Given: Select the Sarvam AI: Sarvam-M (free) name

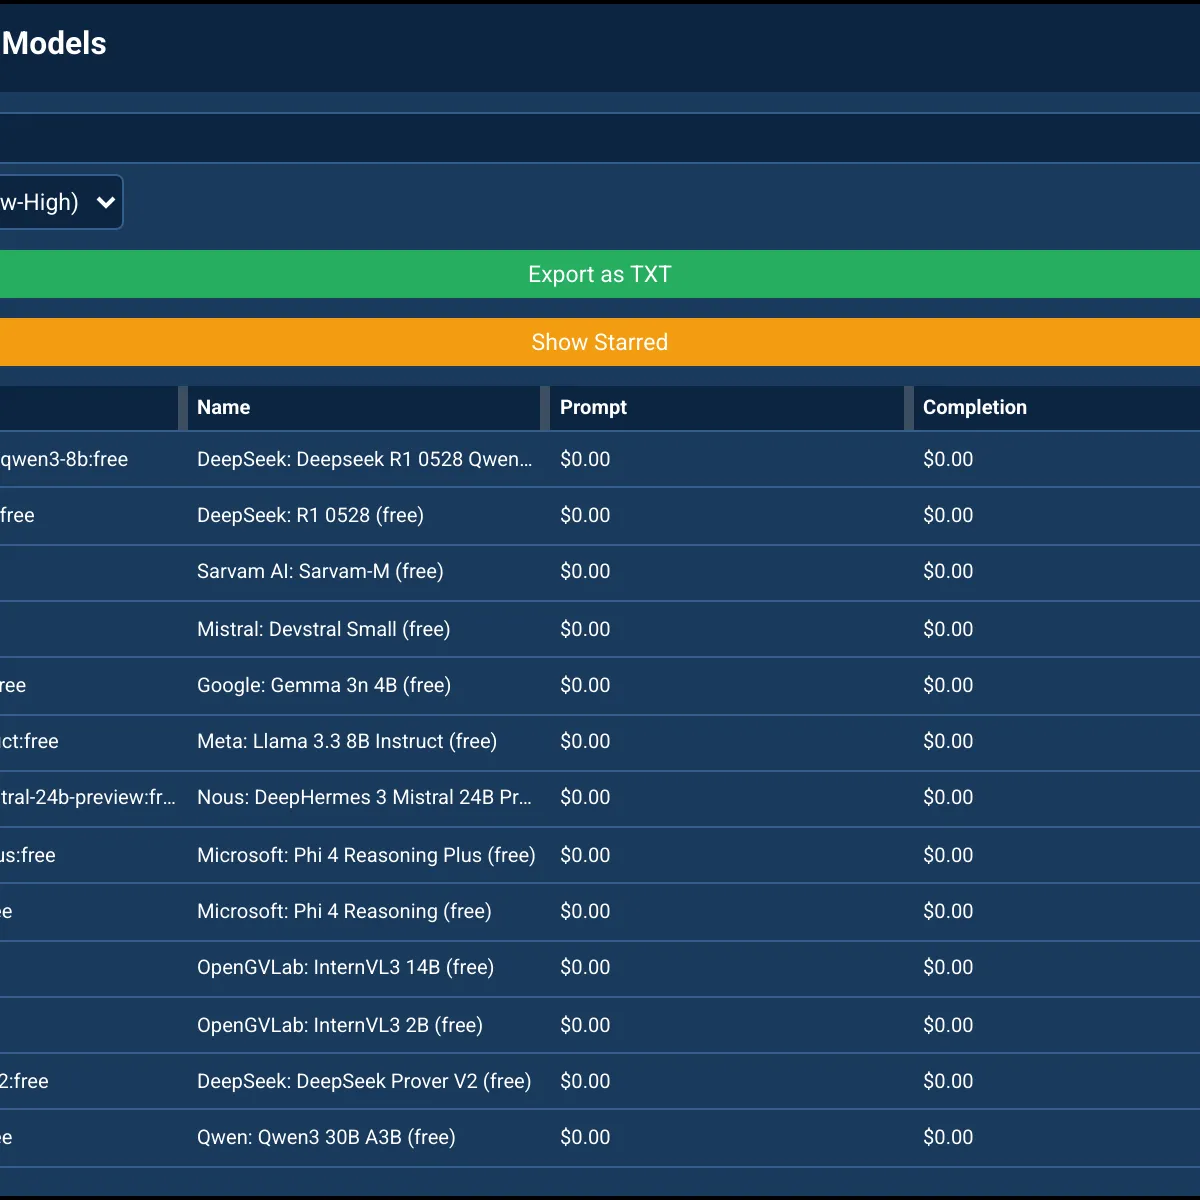Looking at the screenshot, I should point(320,571).
